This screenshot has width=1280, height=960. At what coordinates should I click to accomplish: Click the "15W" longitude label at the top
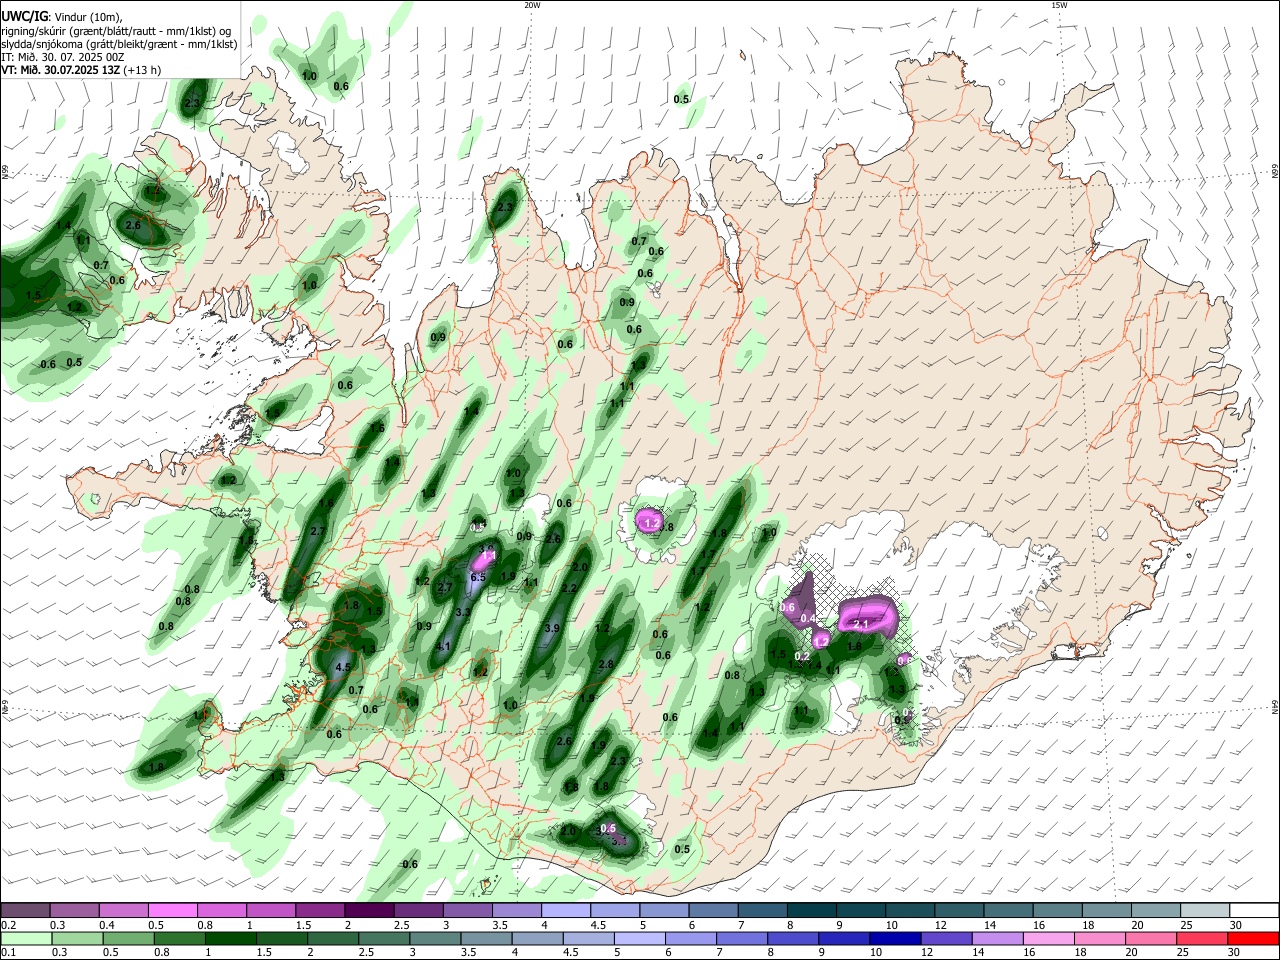1059,5
